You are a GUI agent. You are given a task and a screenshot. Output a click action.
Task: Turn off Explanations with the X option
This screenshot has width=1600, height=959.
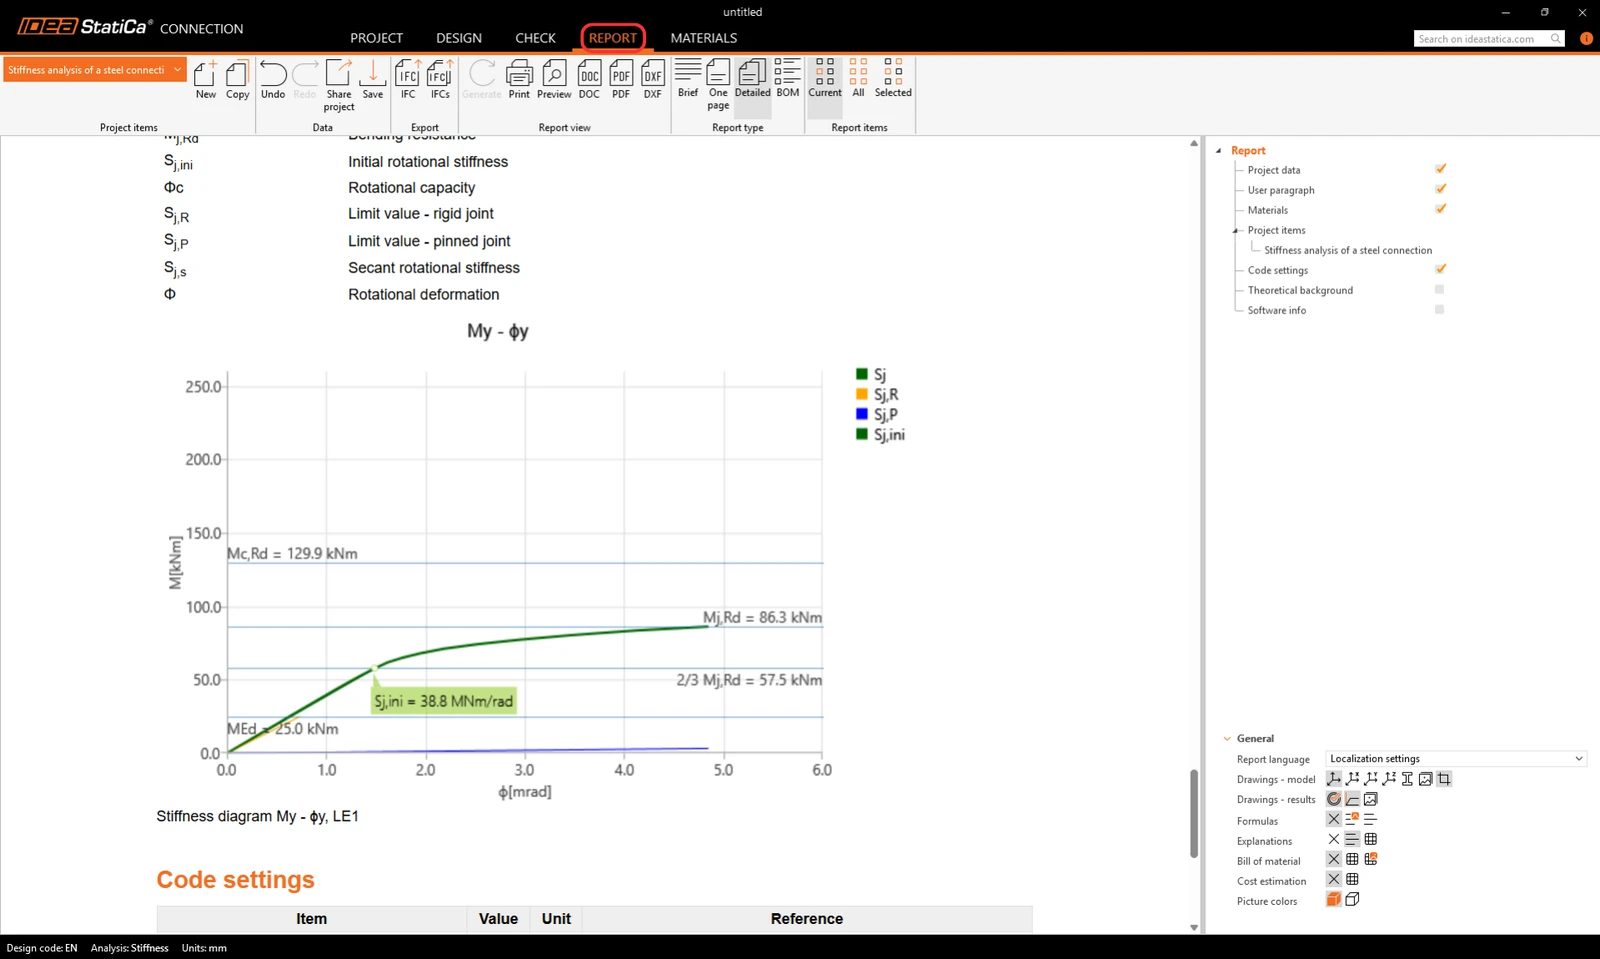pos(1333,839)
